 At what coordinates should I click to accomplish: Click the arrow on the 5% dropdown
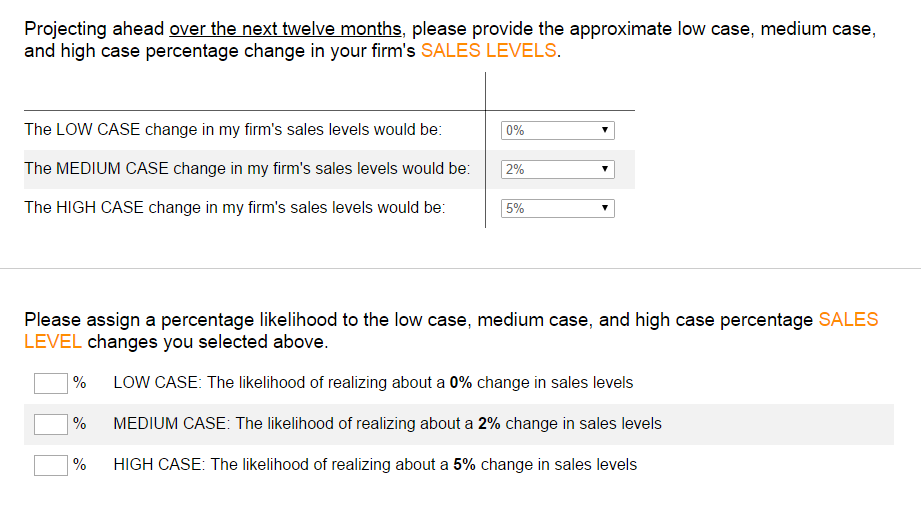(x=604, y=208)
